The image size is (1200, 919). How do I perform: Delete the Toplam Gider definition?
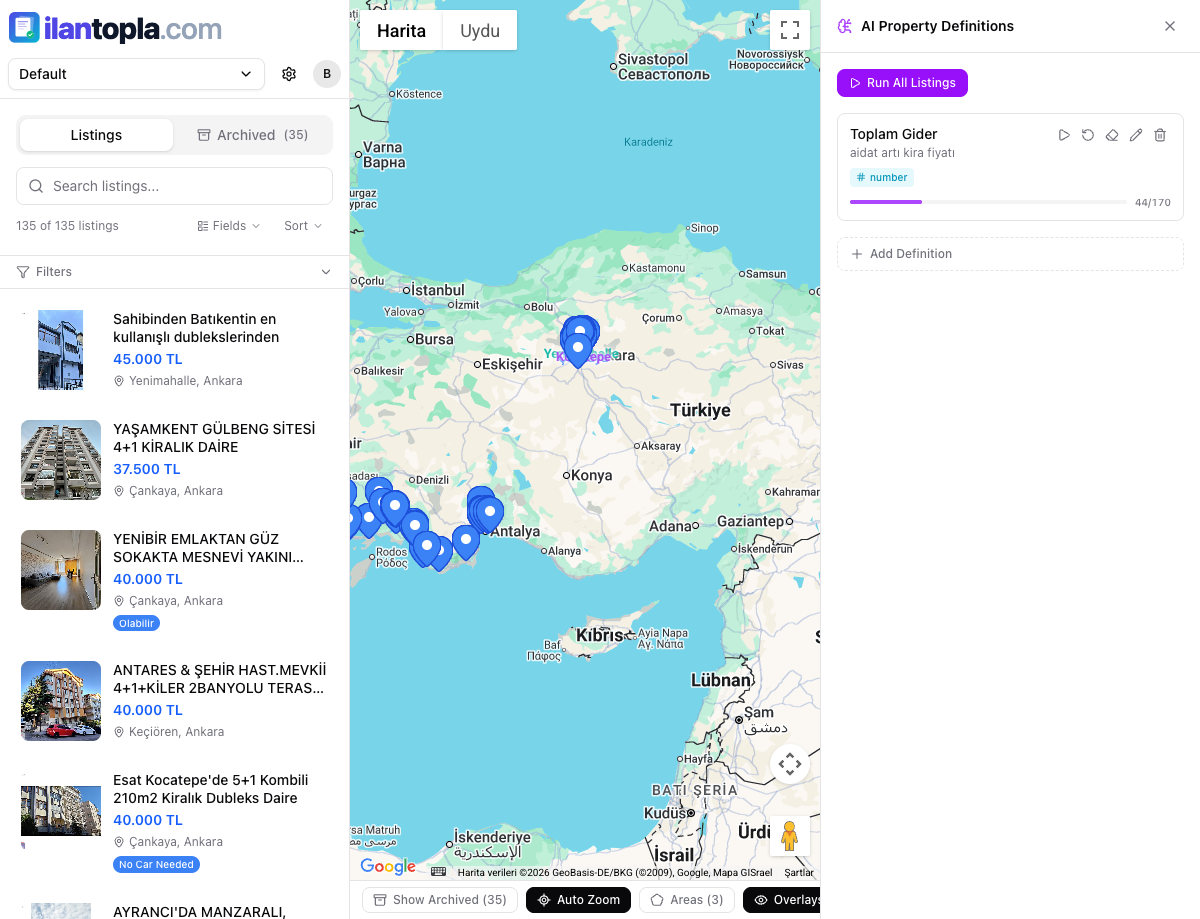[1160, 135]
